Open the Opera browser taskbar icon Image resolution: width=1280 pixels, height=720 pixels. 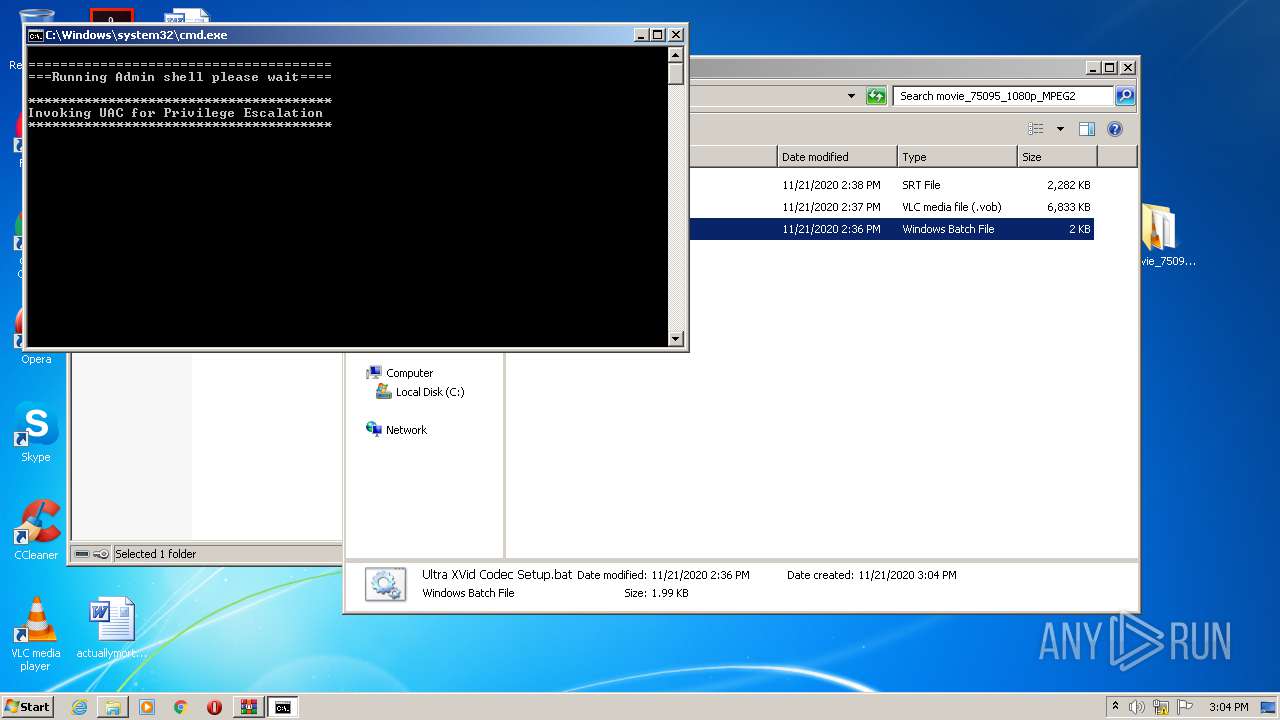[214, 707]
